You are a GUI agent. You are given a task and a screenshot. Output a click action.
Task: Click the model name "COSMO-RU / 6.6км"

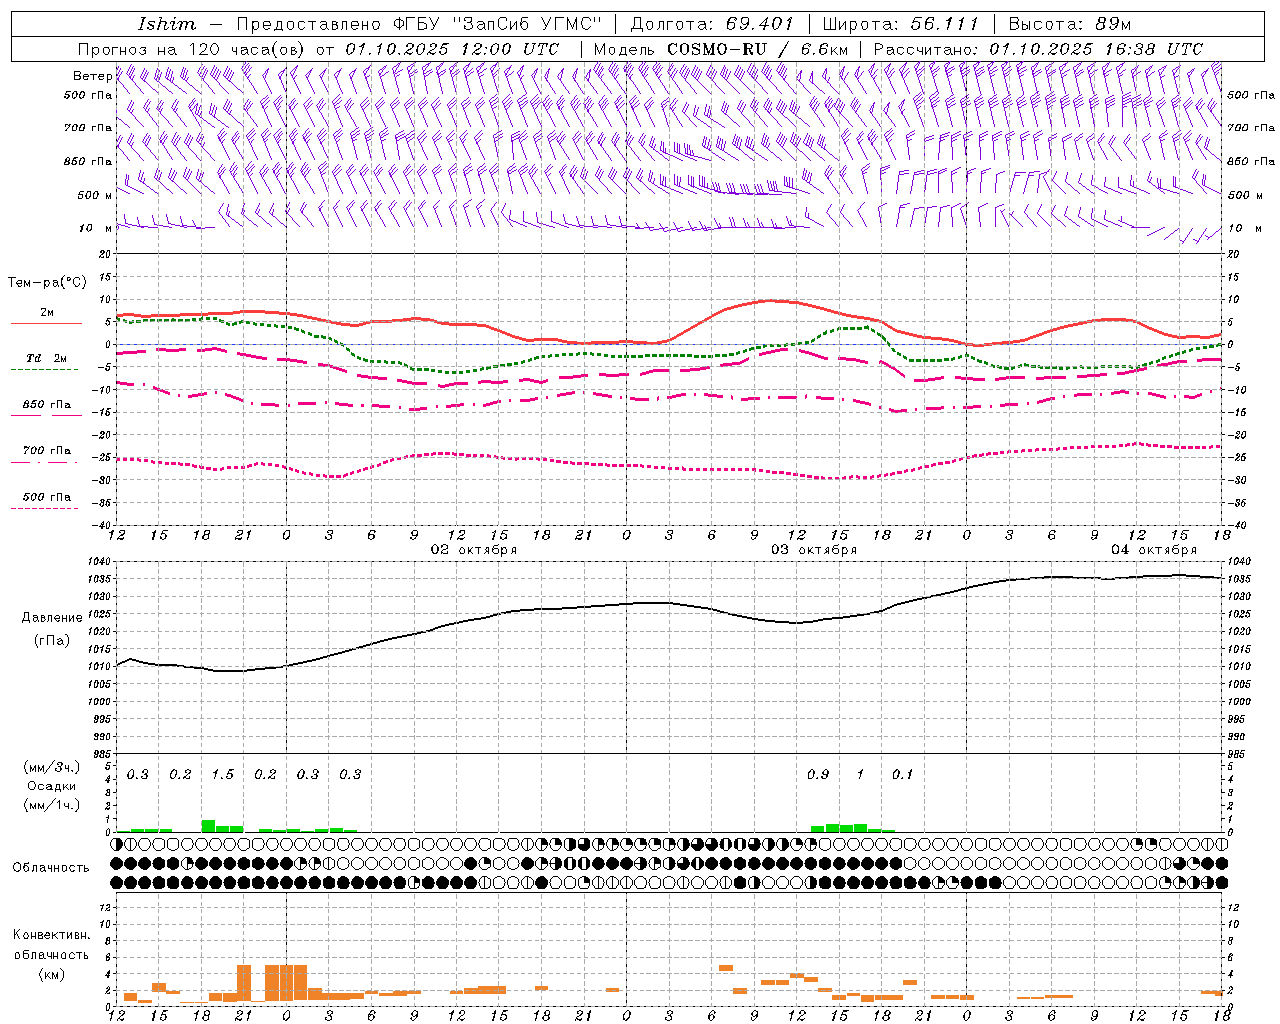click(x=759, y=49)
